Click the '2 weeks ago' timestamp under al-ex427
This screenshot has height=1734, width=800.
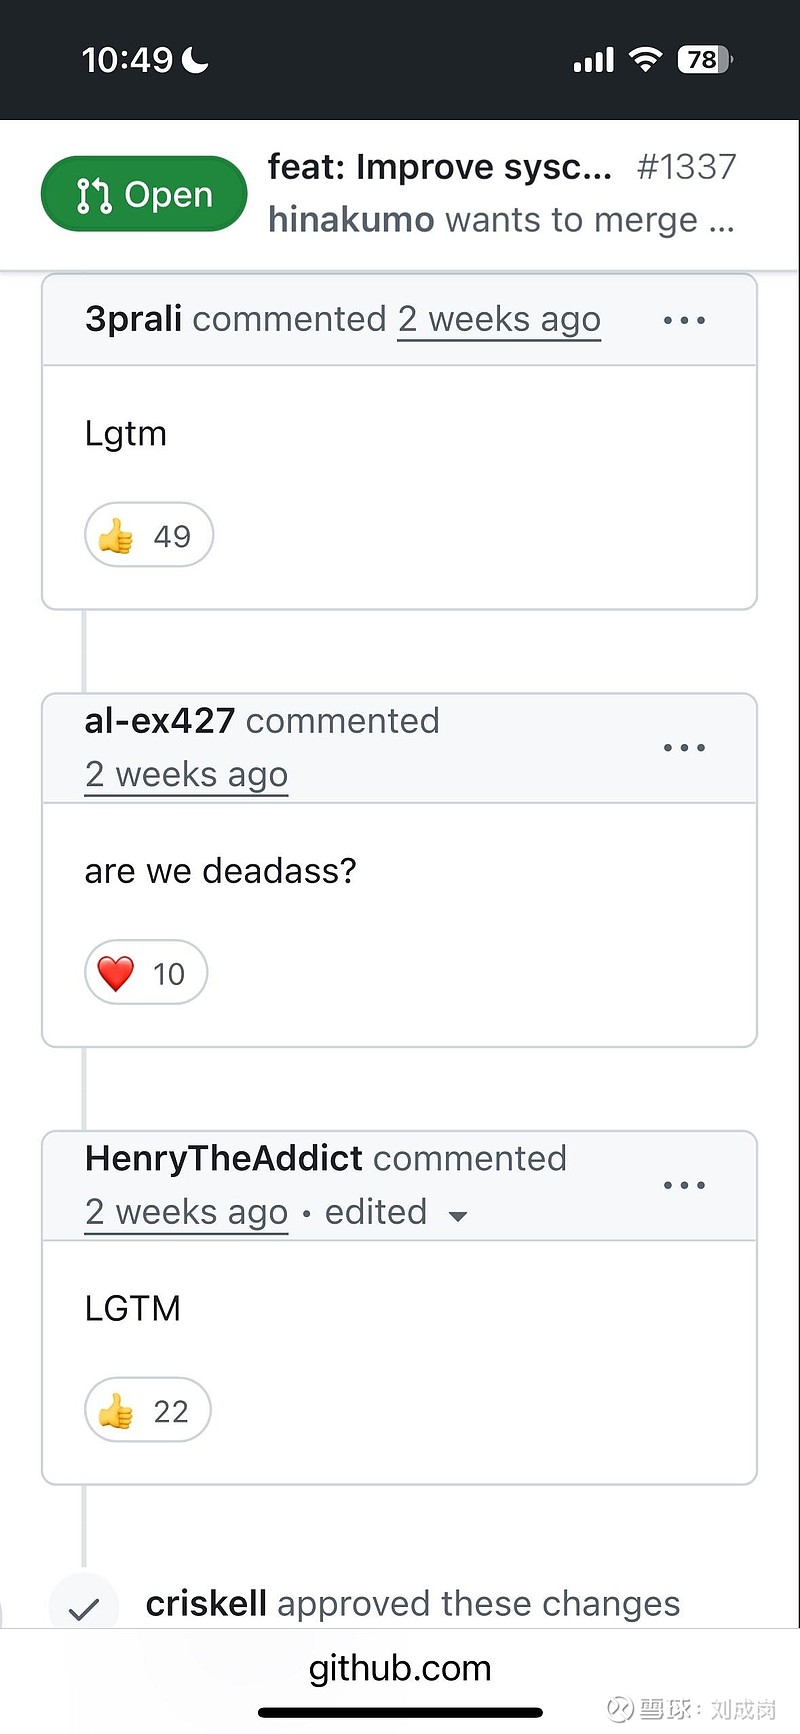point(186,775)
